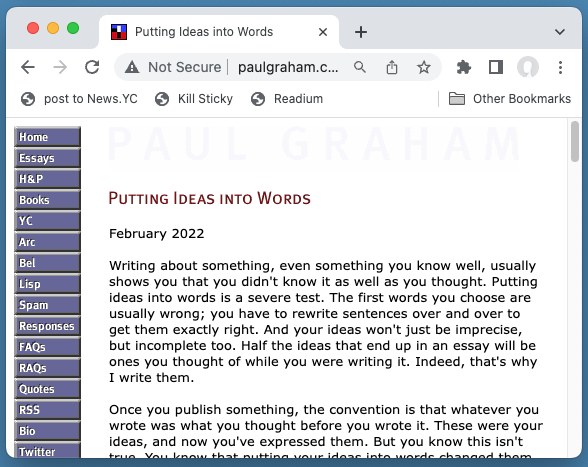
Task: Open the Extensions puzzle icon
Action: [x=464, y=68]
